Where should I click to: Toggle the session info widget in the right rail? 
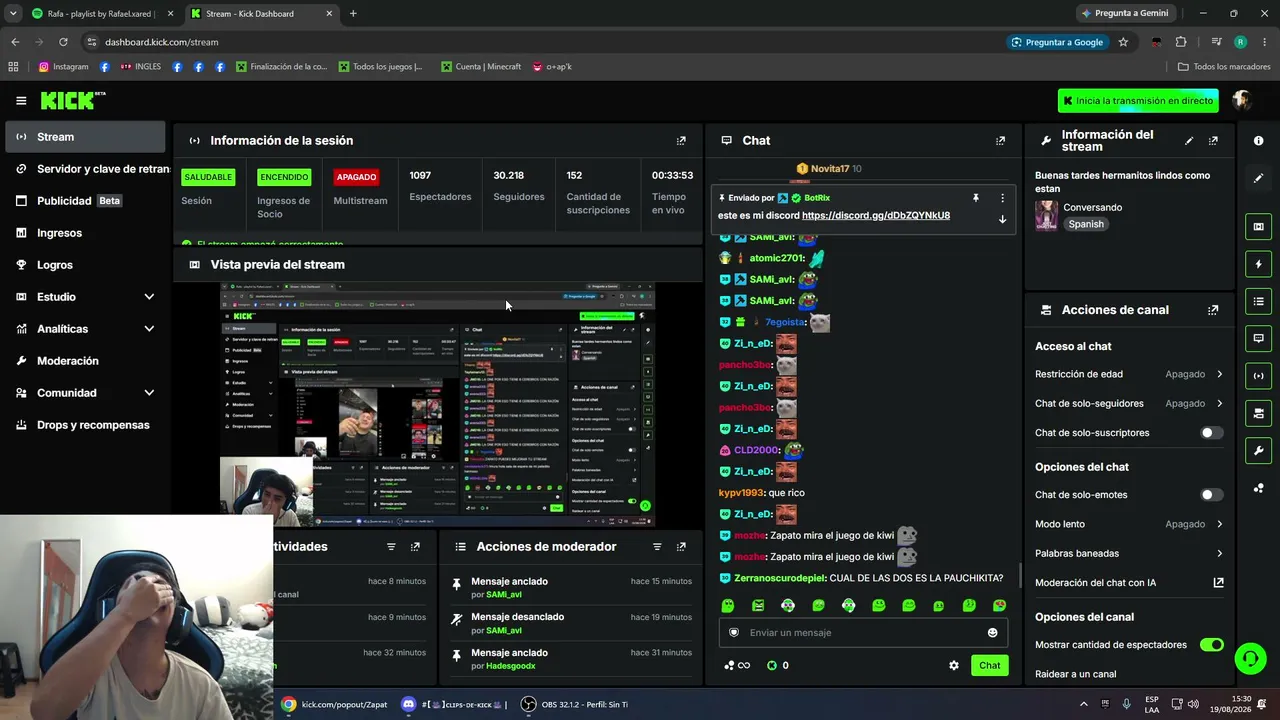1258,376
